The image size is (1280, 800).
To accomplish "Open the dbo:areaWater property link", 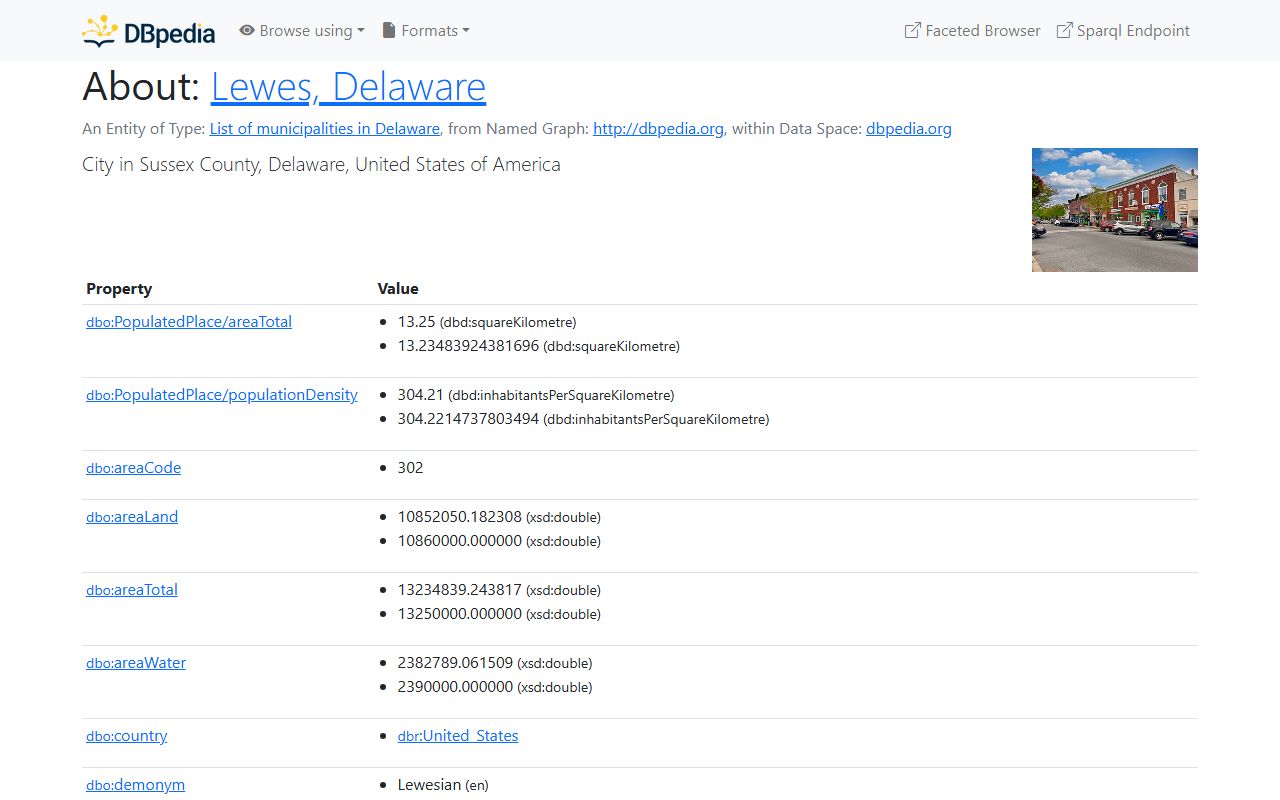I will click(136, 663).
